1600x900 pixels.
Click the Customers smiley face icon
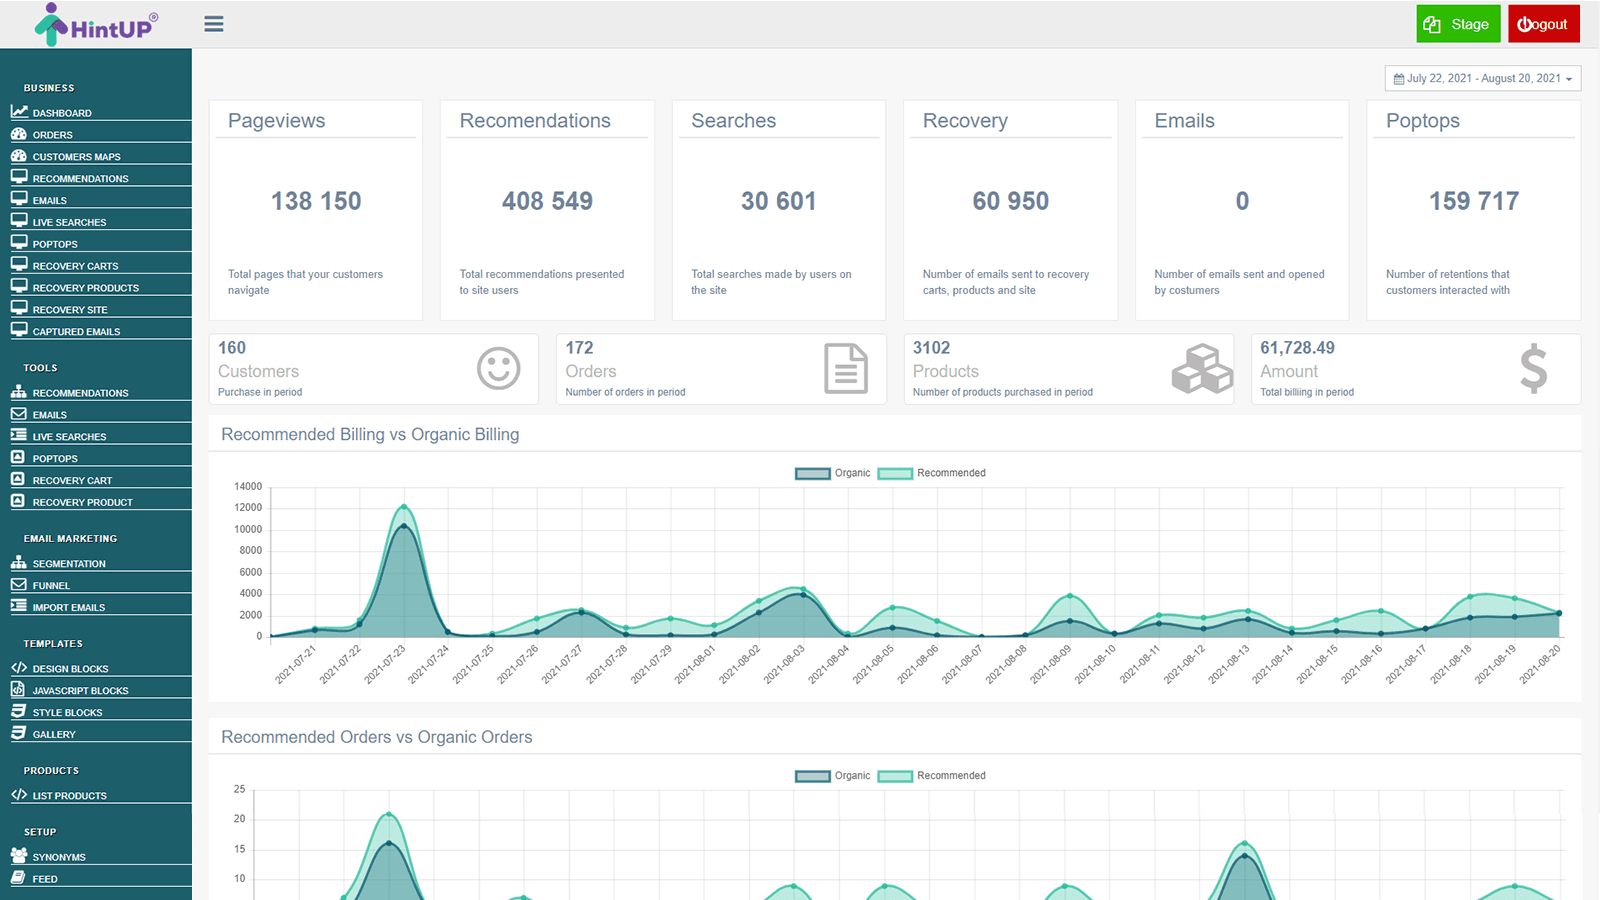tap(498, 368)
